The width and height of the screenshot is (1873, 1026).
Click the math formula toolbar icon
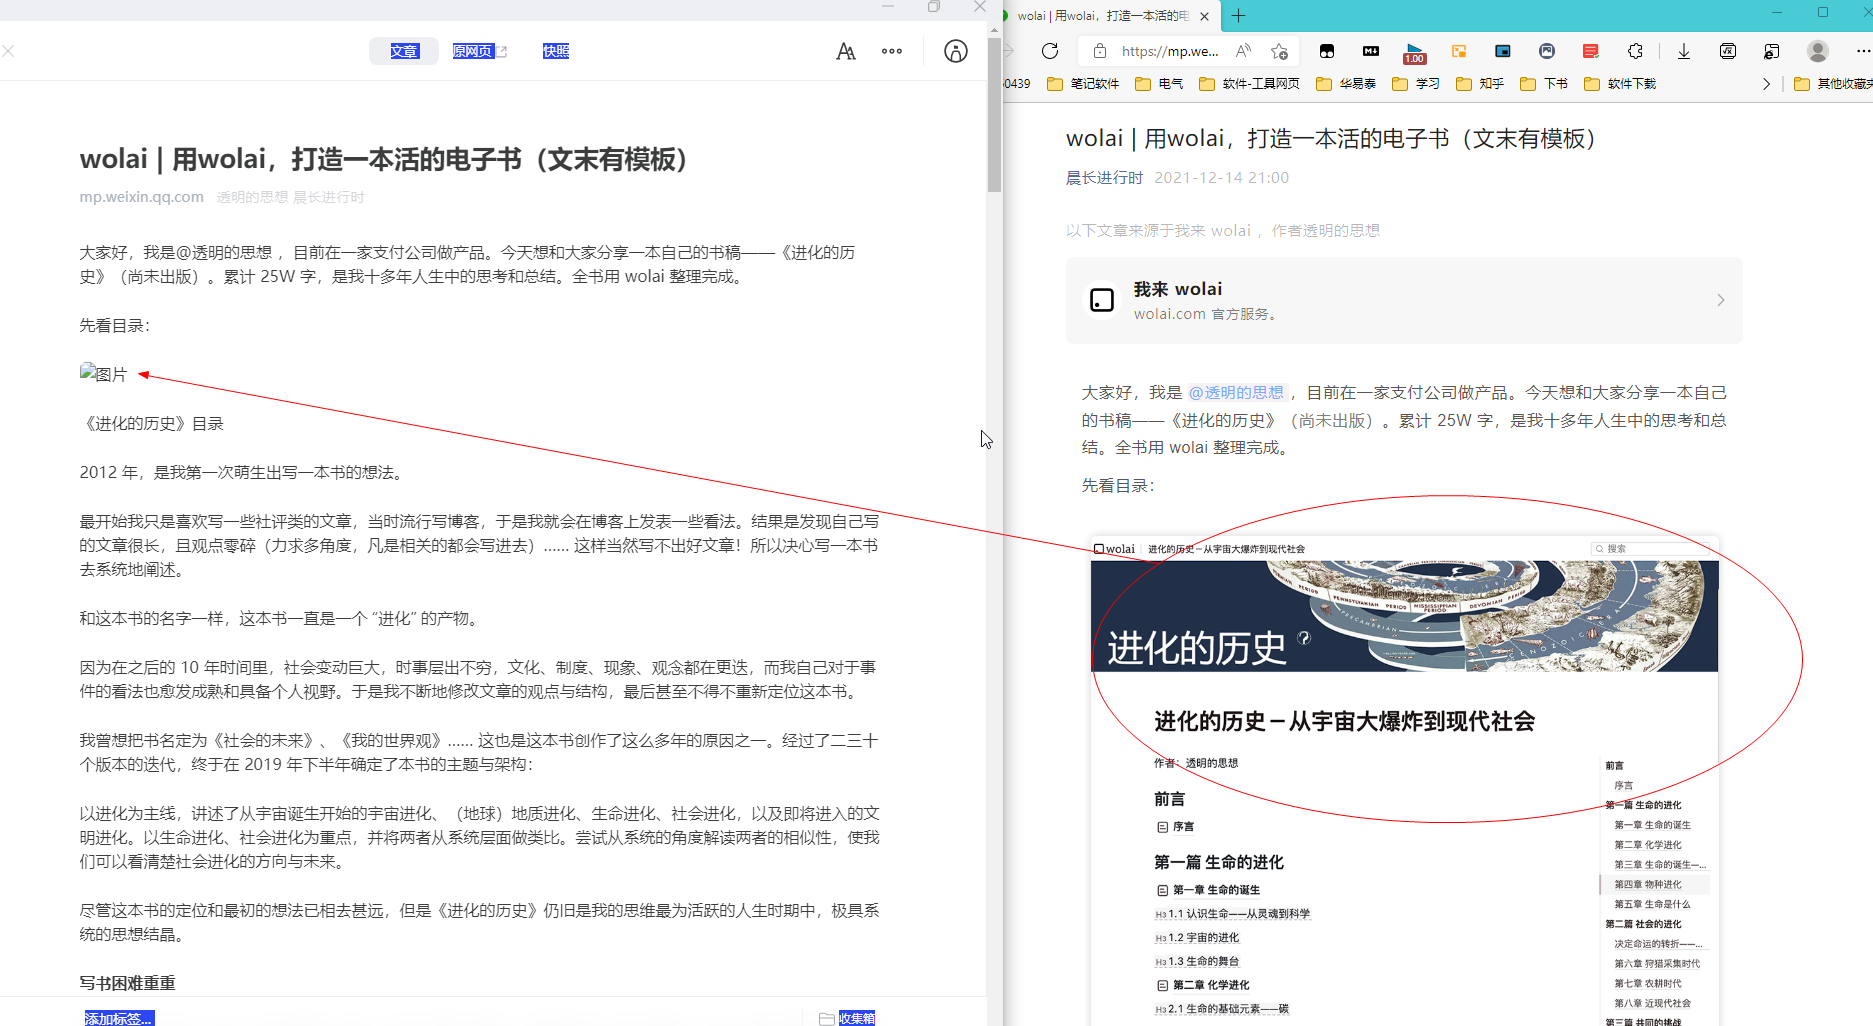coord(1728,51)
